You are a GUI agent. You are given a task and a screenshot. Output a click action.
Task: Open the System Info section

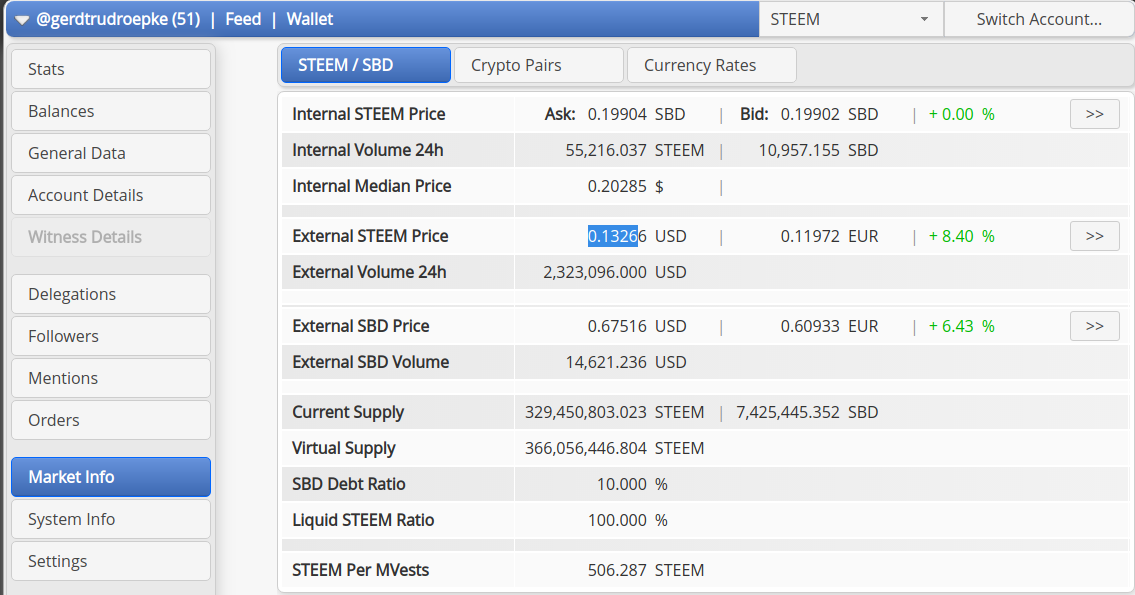pos(111,519)
